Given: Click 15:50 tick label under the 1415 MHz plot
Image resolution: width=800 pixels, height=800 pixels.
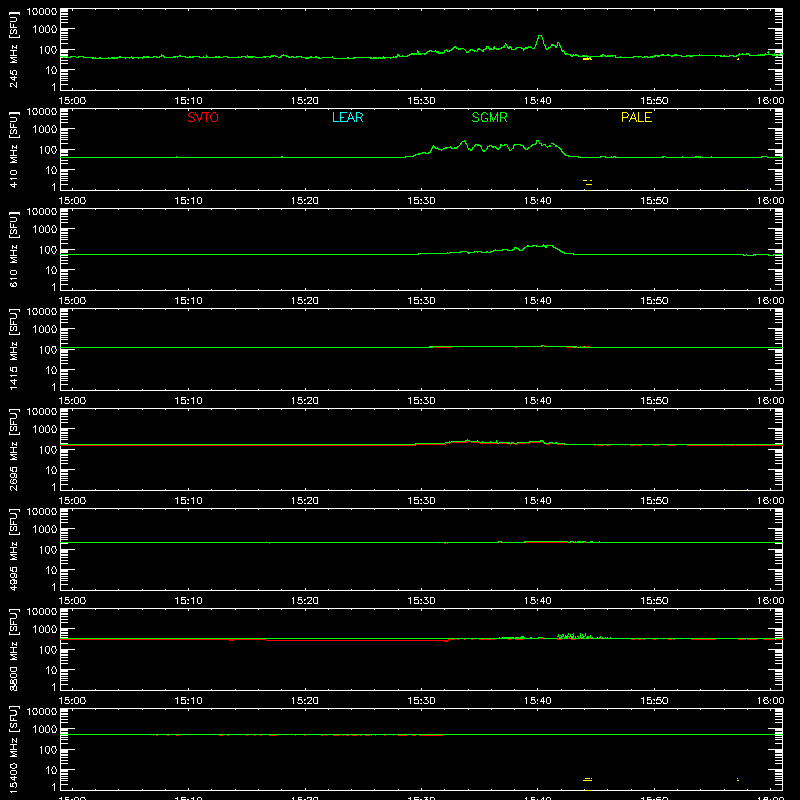Looking at the screenshot, I should pyautogui.click(x=654, y=401).
